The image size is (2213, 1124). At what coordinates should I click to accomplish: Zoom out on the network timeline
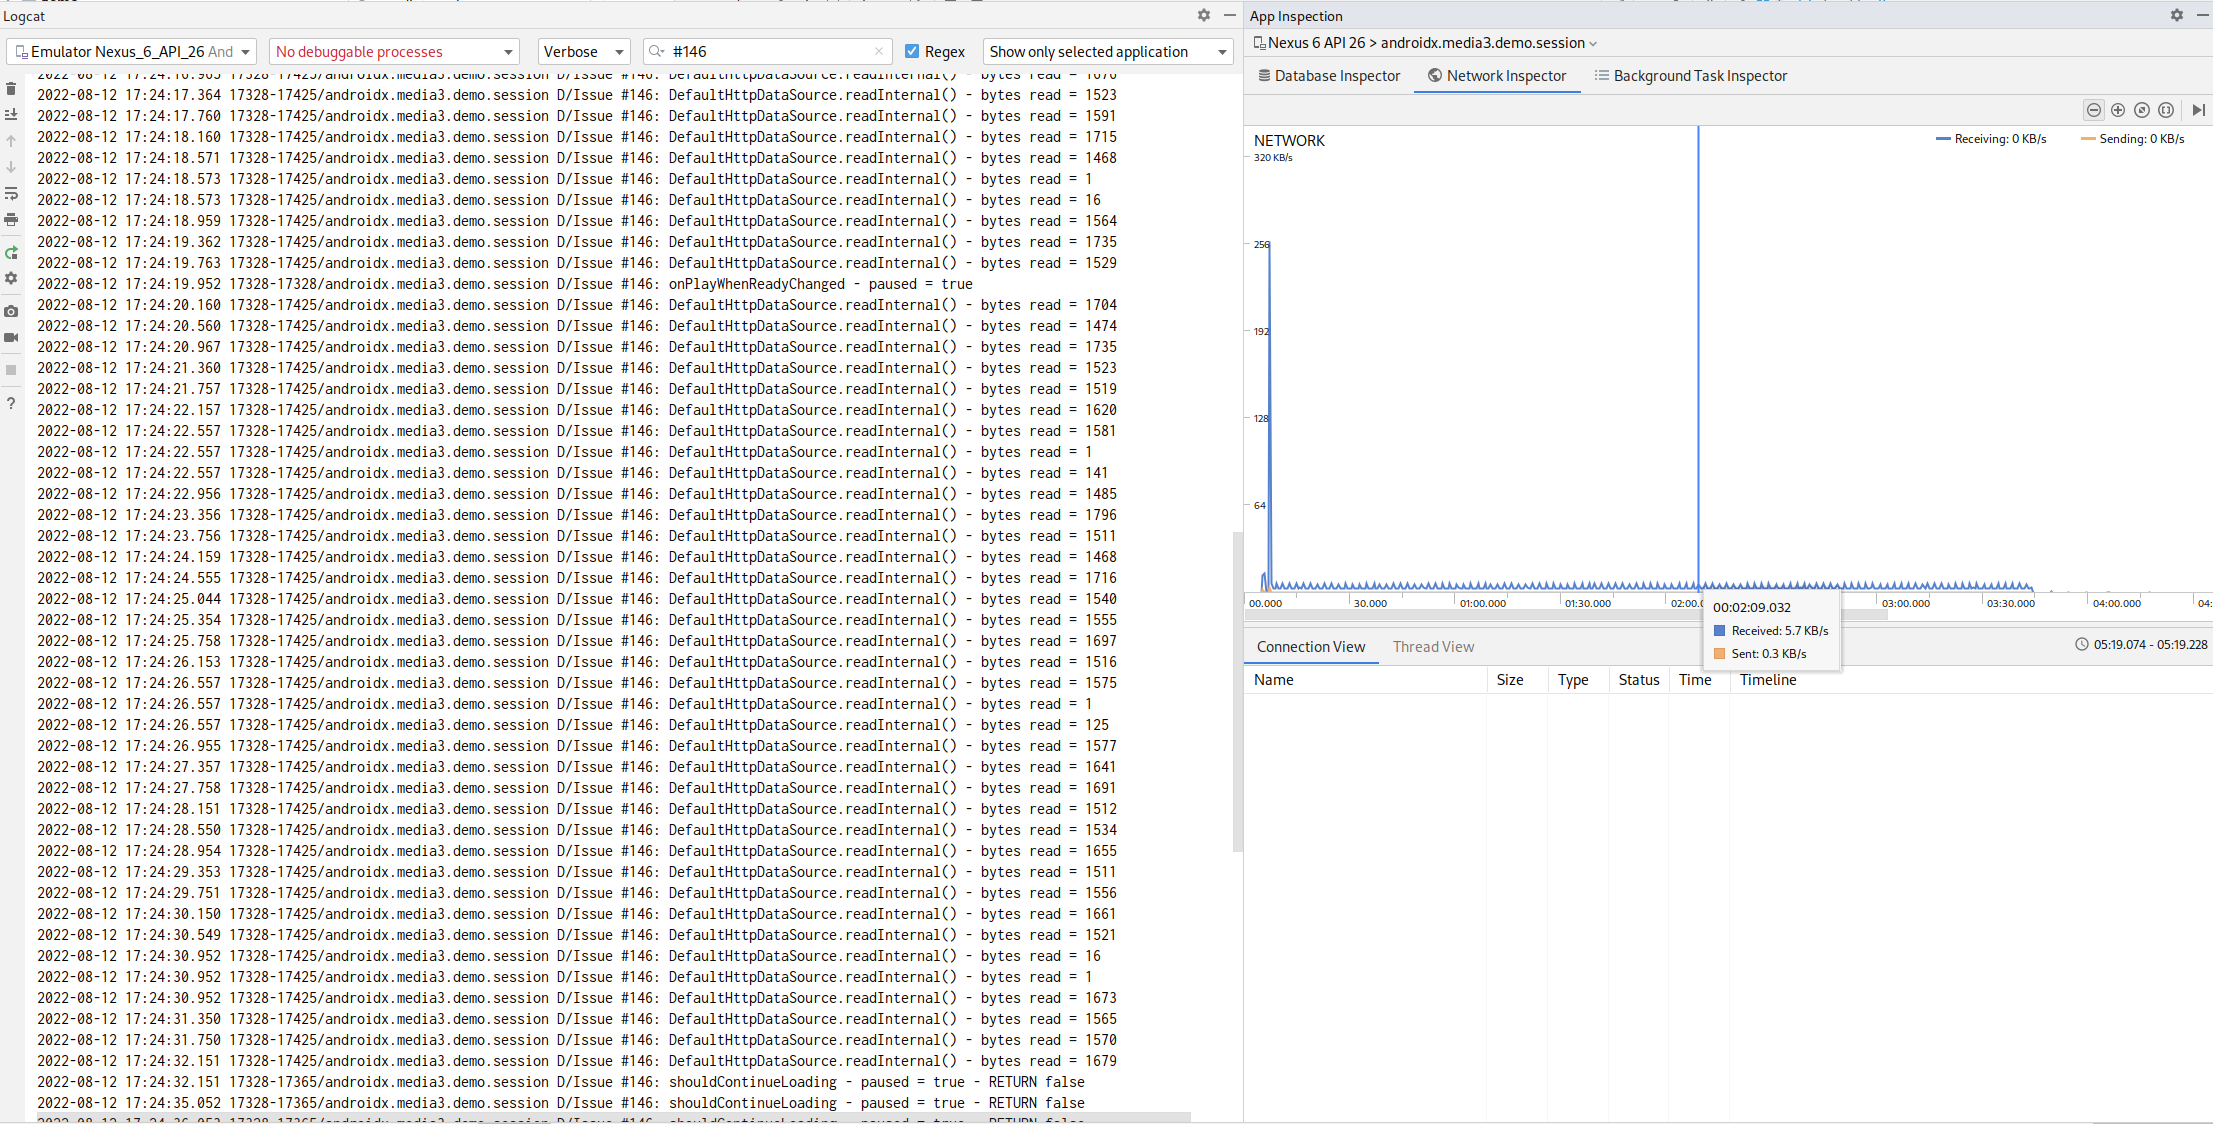(x=2093, y=110)
